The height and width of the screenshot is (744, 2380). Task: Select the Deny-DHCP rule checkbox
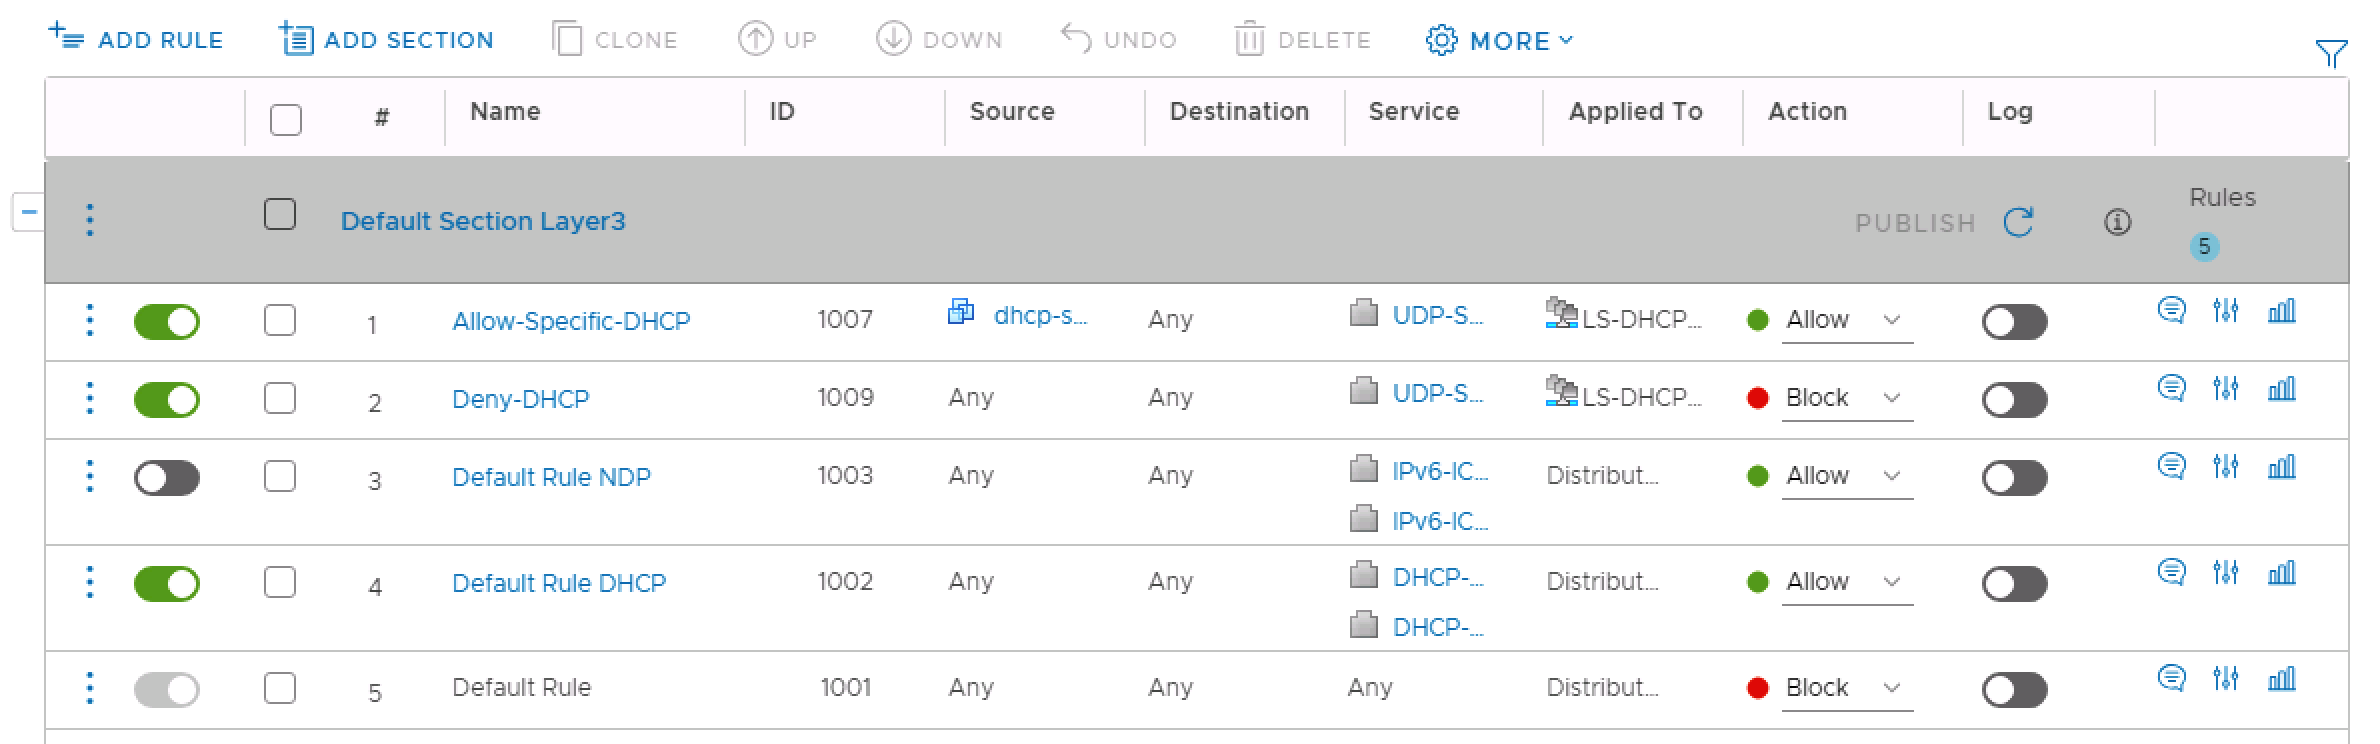click(280, 399)
